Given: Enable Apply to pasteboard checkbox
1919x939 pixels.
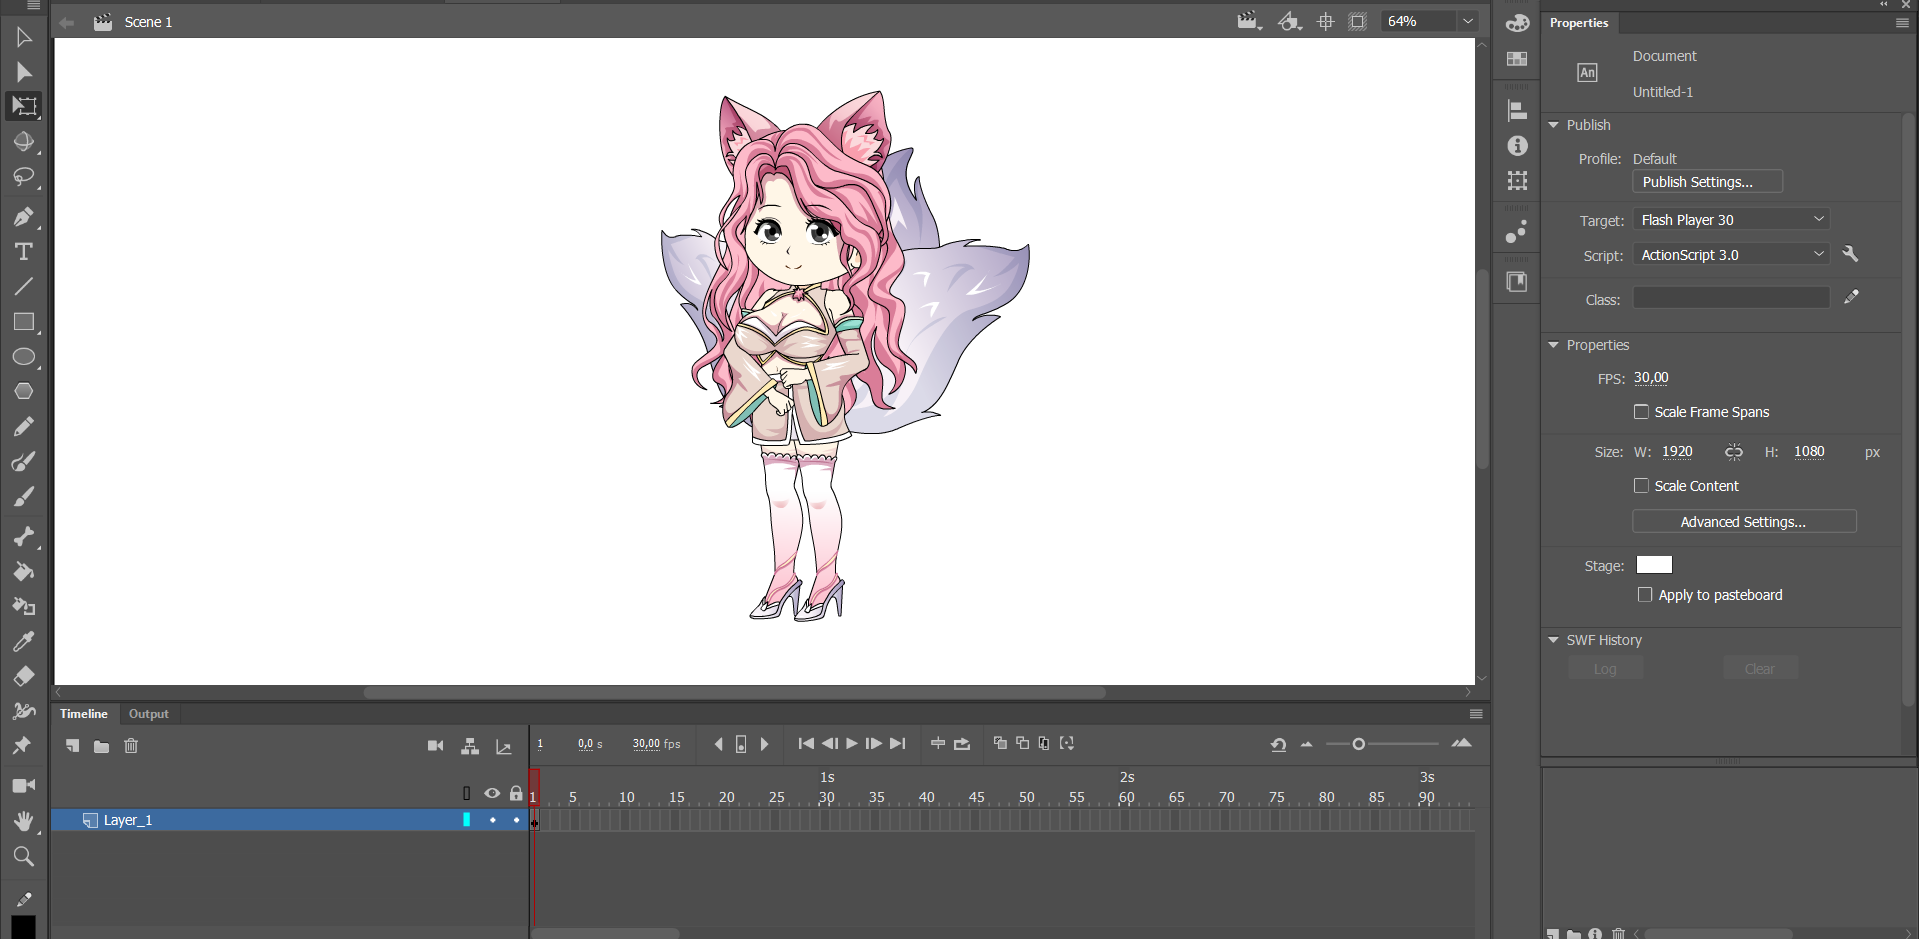Looking at the screenshot, I should click(1645, 595).
